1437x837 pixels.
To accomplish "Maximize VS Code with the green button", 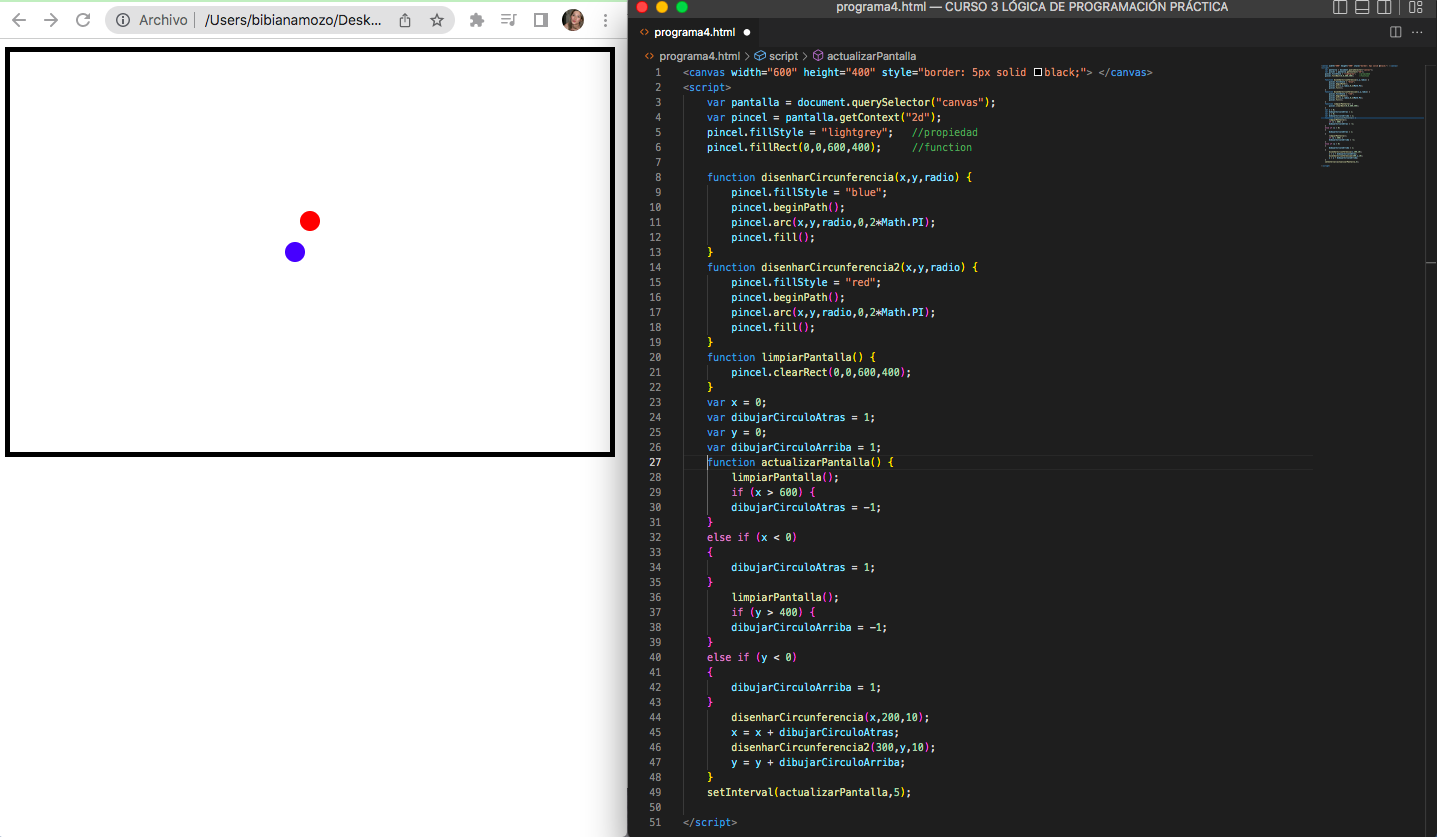I will pos(682,7).
